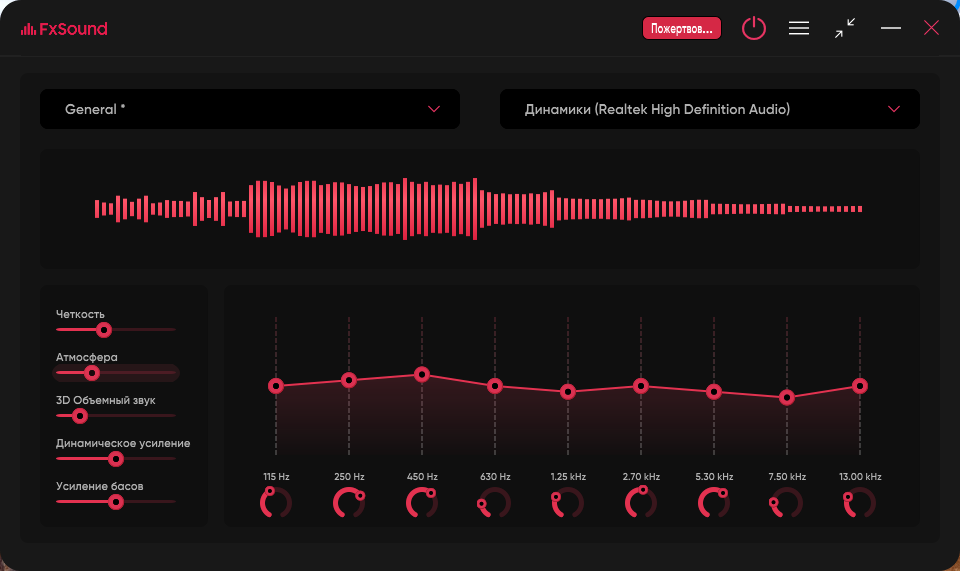960x571 pixels.
Task: Click the 7.50 kHz frequency label
Action: [787, 477]
